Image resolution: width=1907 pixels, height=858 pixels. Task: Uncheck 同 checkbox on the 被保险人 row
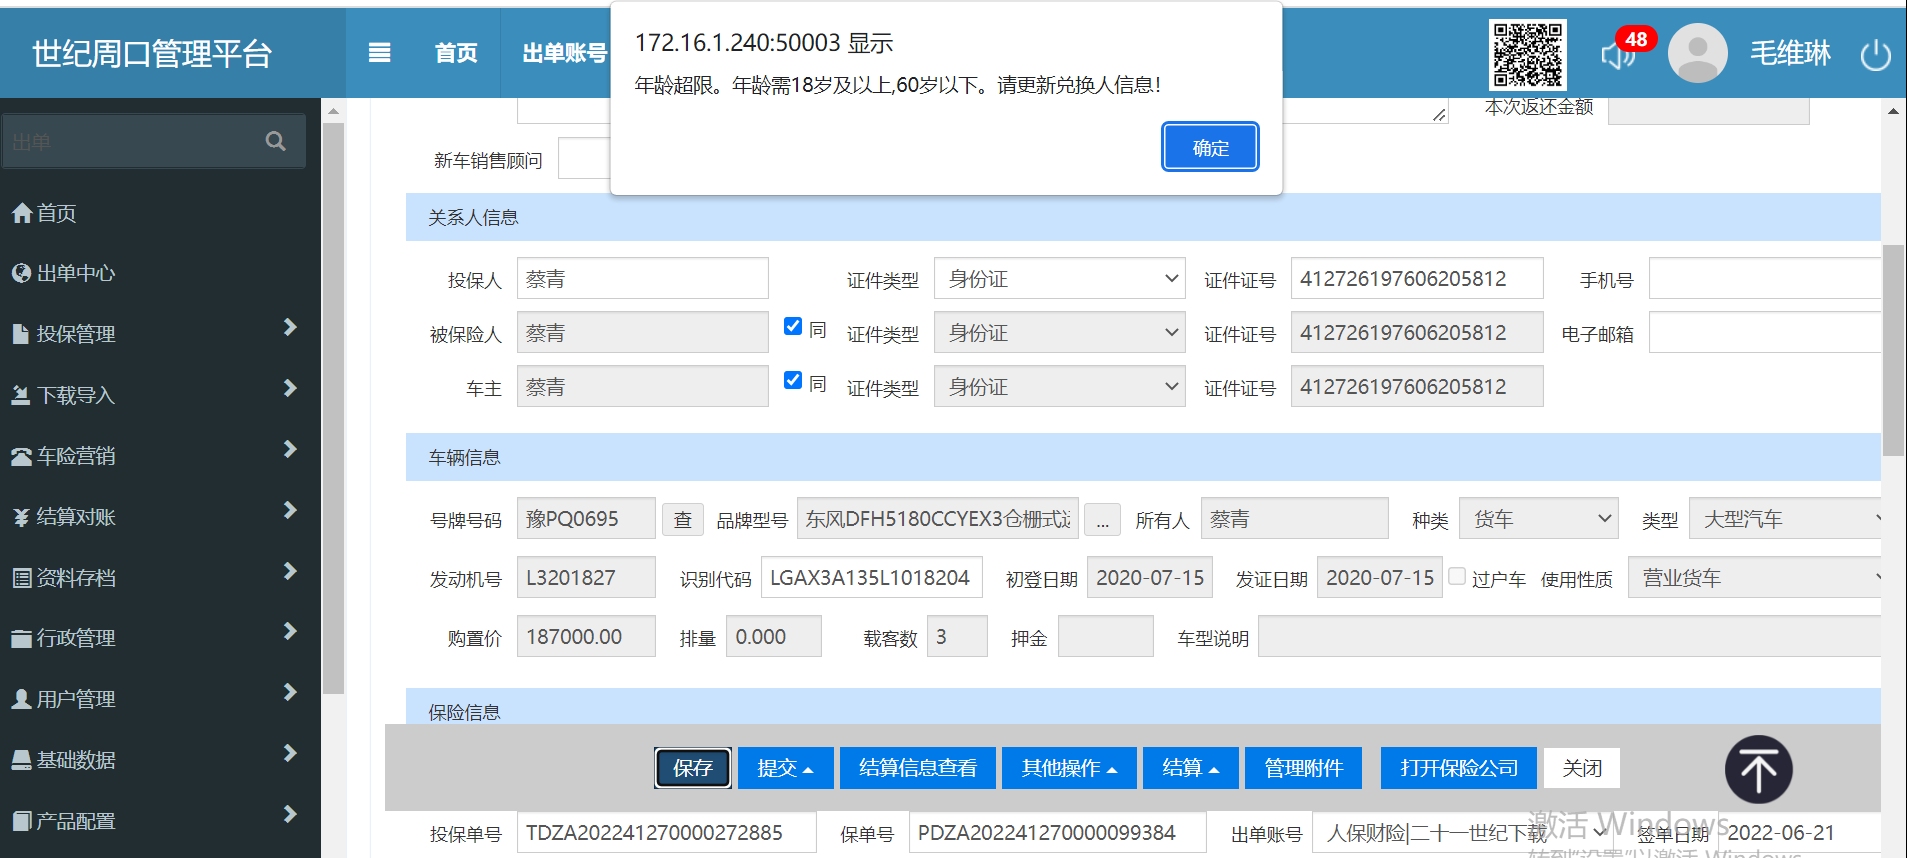[x=793, y=326]
